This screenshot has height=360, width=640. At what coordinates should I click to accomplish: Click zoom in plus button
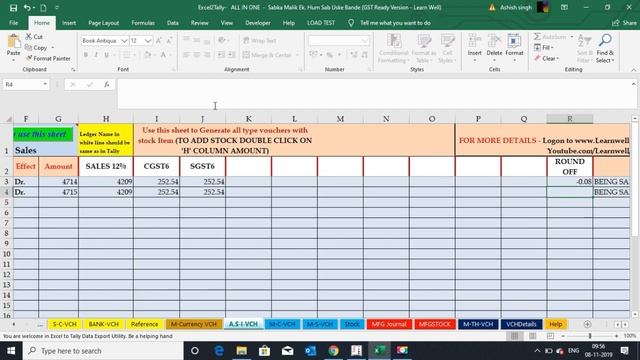[x=616, y=336]
